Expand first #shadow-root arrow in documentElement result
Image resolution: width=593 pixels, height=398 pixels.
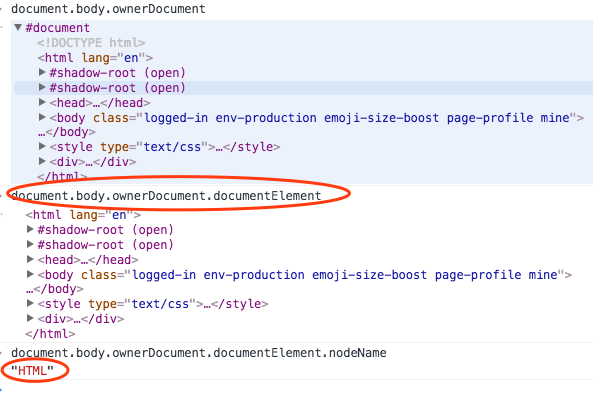point(30,229)
